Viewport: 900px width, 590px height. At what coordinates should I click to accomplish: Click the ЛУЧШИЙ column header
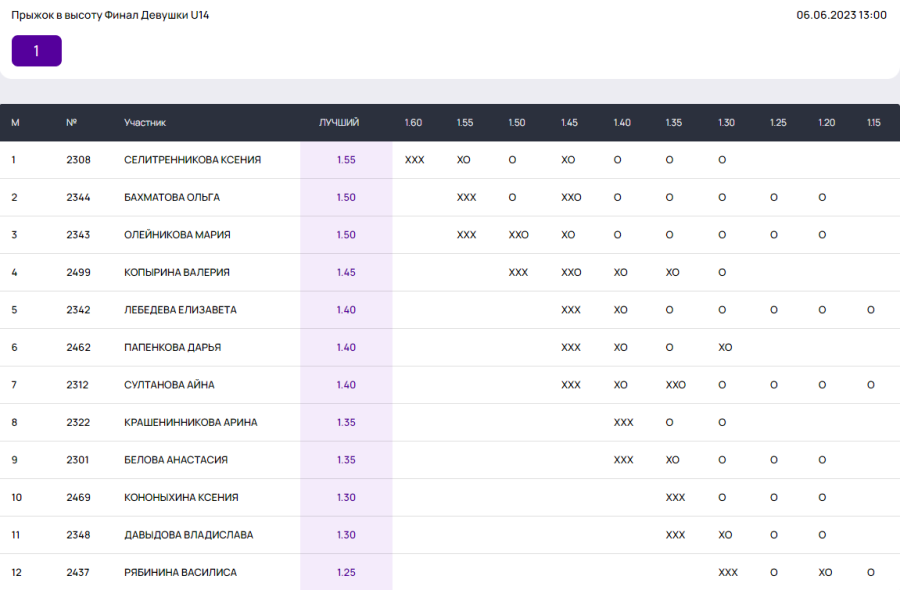(x=339, y=123)
